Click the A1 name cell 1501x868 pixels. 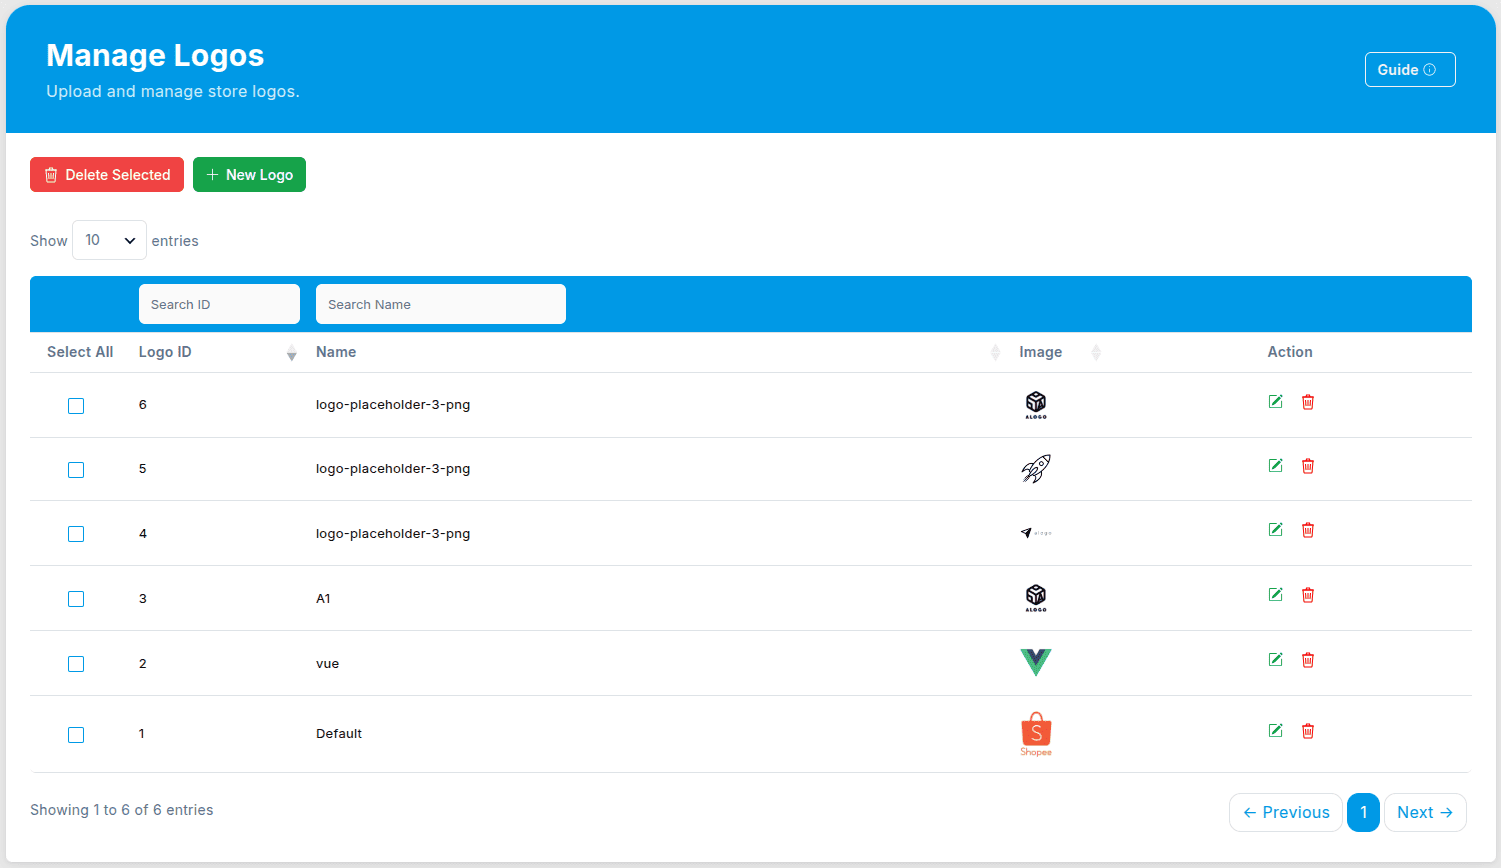pos(323,599)
